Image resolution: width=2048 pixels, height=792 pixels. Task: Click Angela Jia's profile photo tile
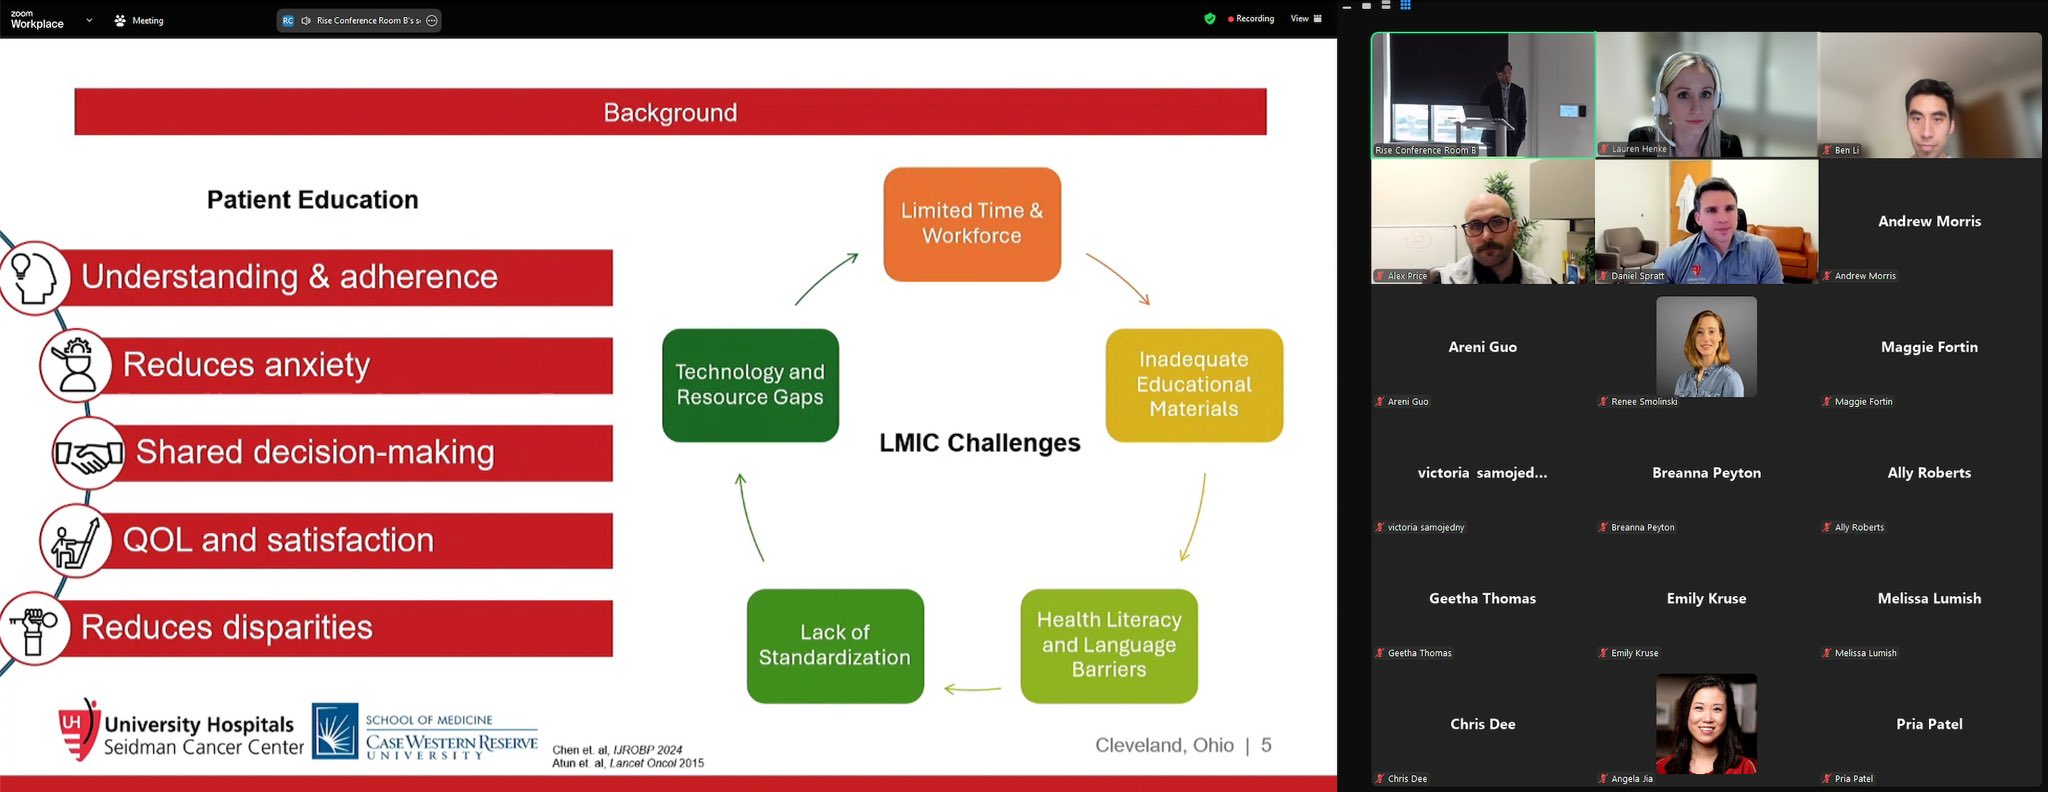1706,723
